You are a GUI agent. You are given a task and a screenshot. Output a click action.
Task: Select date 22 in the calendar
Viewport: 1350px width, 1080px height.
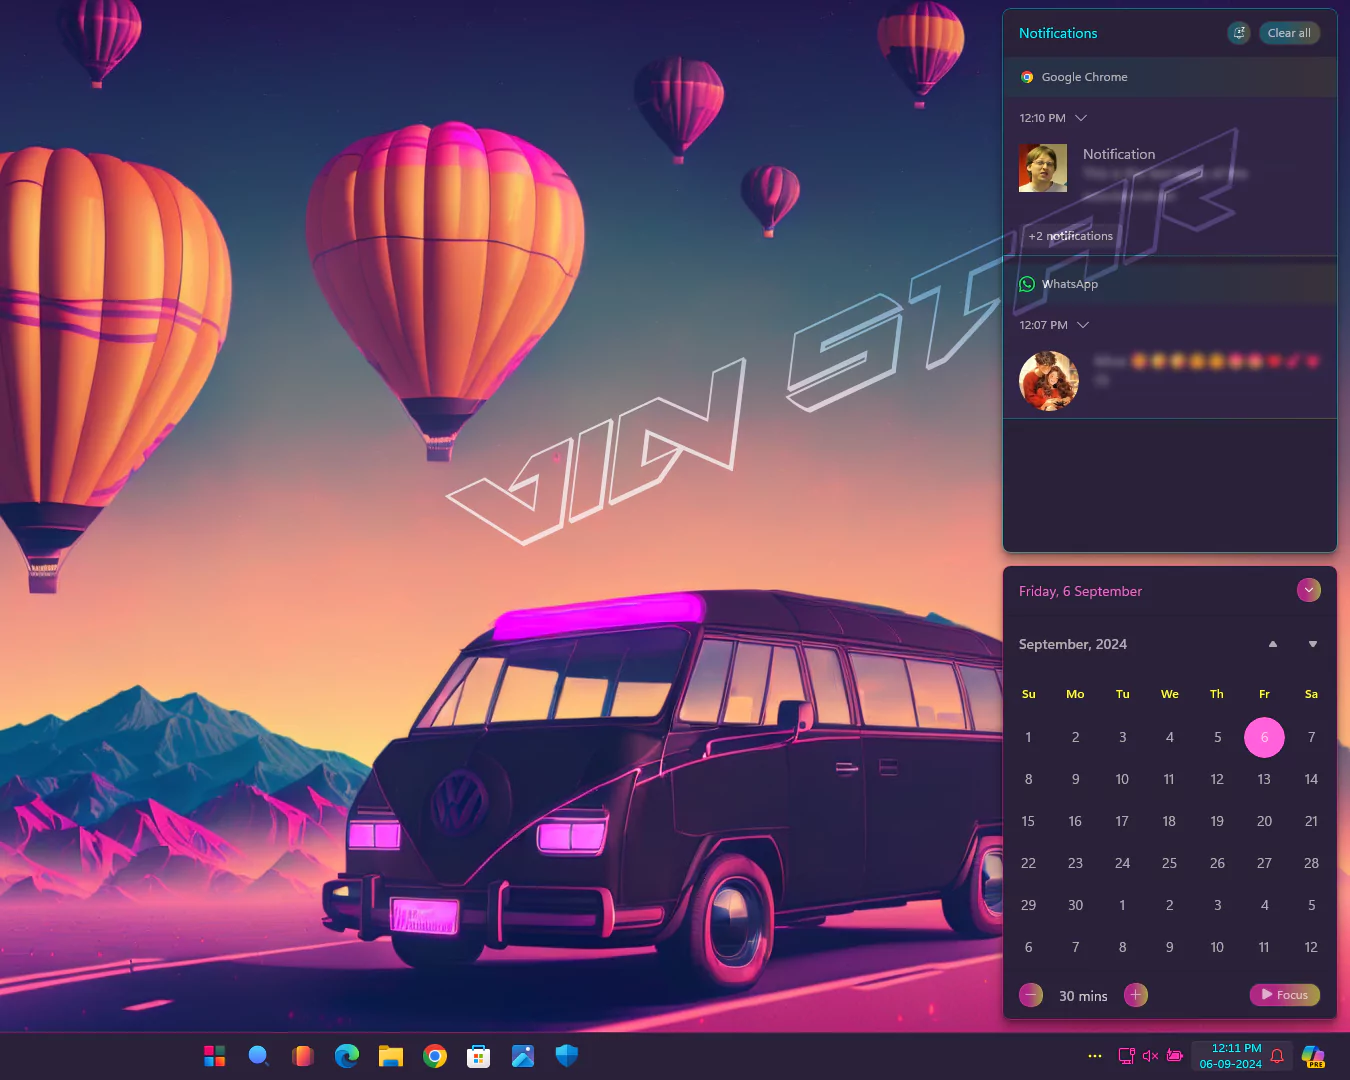click(1028, 863)
